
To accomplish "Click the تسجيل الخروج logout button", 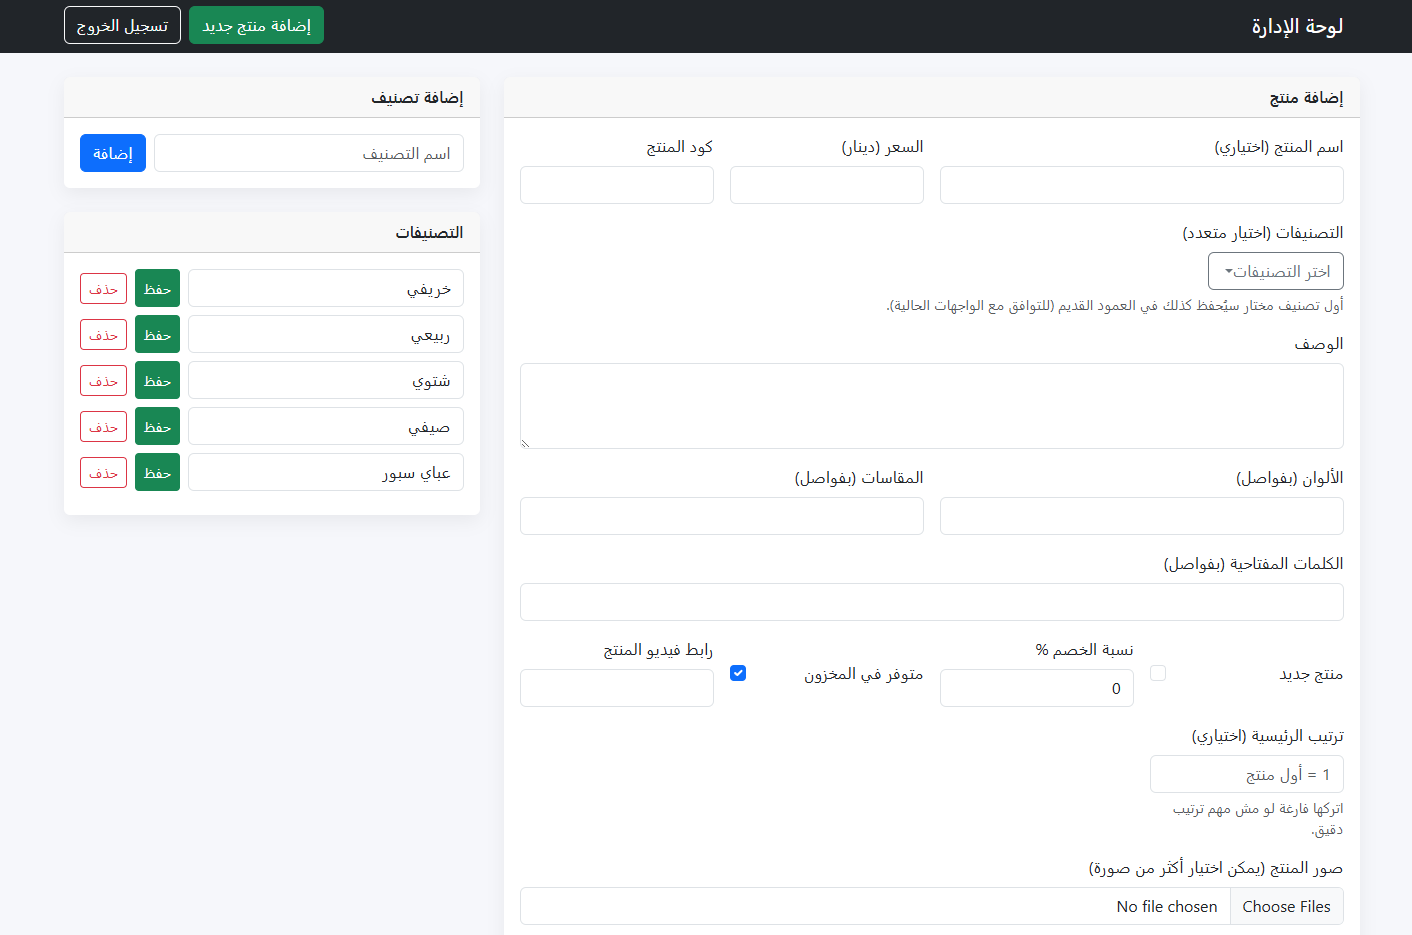I will pos(122,25).
